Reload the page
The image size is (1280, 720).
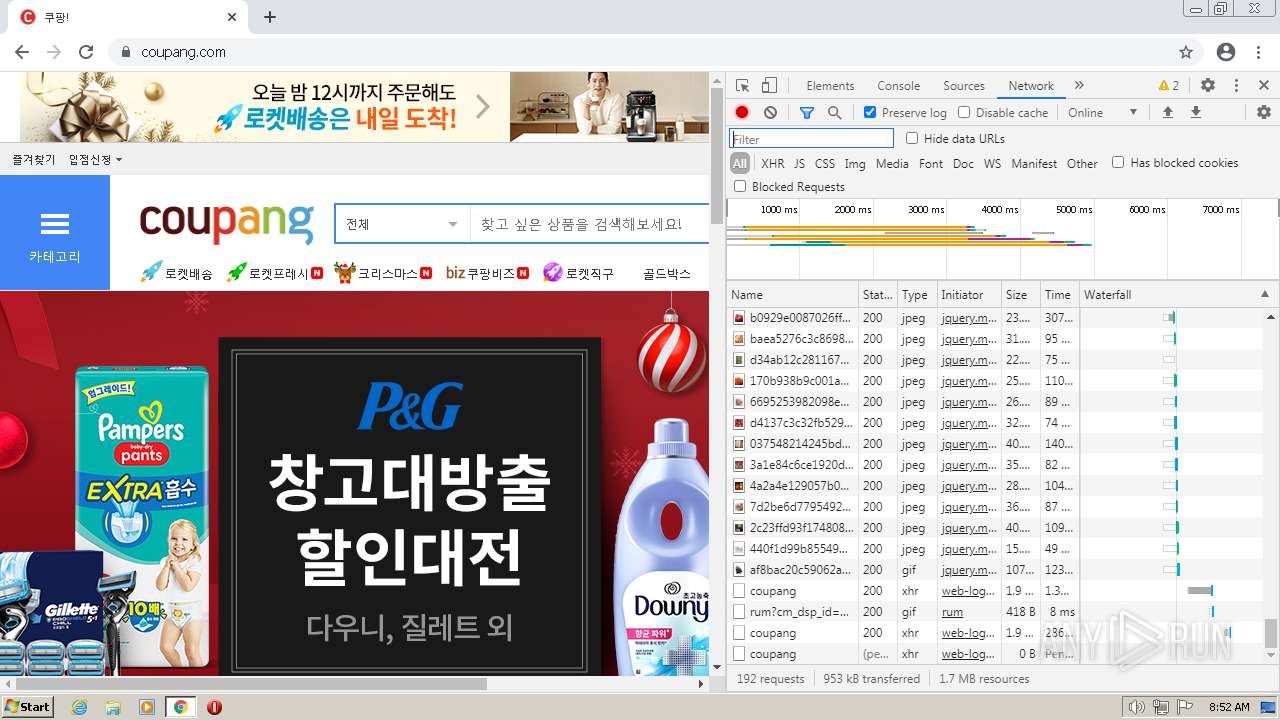coord(86,52)
